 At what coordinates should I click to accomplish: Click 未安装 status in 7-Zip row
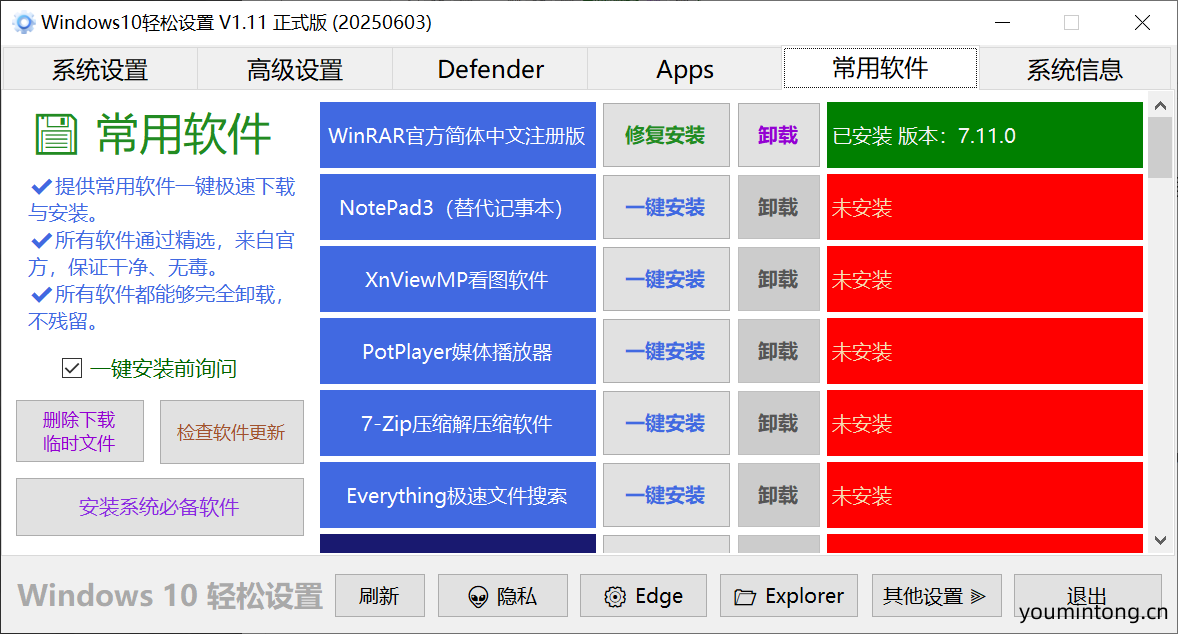coord(984,424)
